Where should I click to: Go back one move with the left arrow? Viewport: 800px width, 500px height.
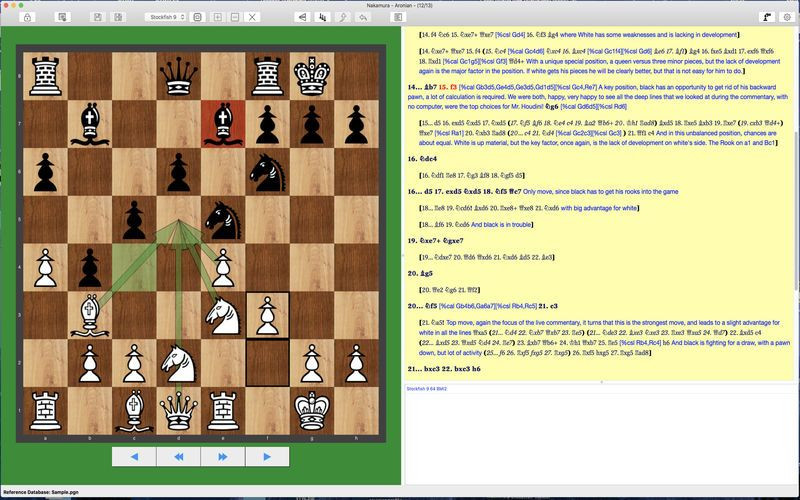point(134,457)
